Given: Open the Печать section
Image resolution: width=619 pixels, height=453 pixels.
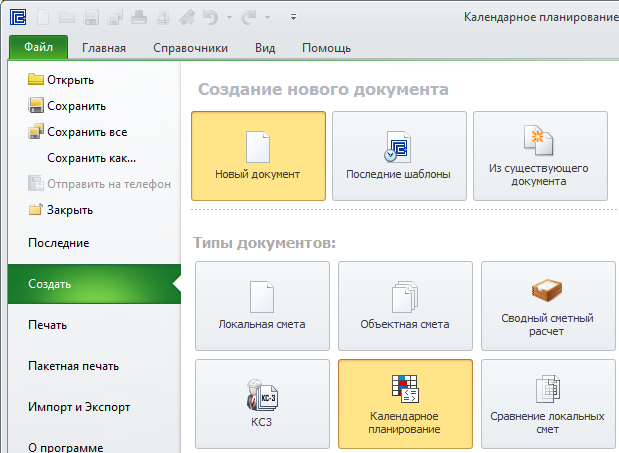Looking at the screenshot, I should pos(94,325).
